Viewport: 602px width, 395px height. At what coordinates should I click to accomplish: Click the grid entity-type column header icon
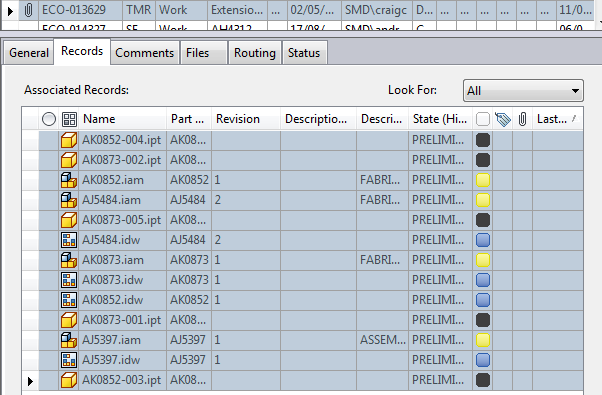click(x=69, y=119)
